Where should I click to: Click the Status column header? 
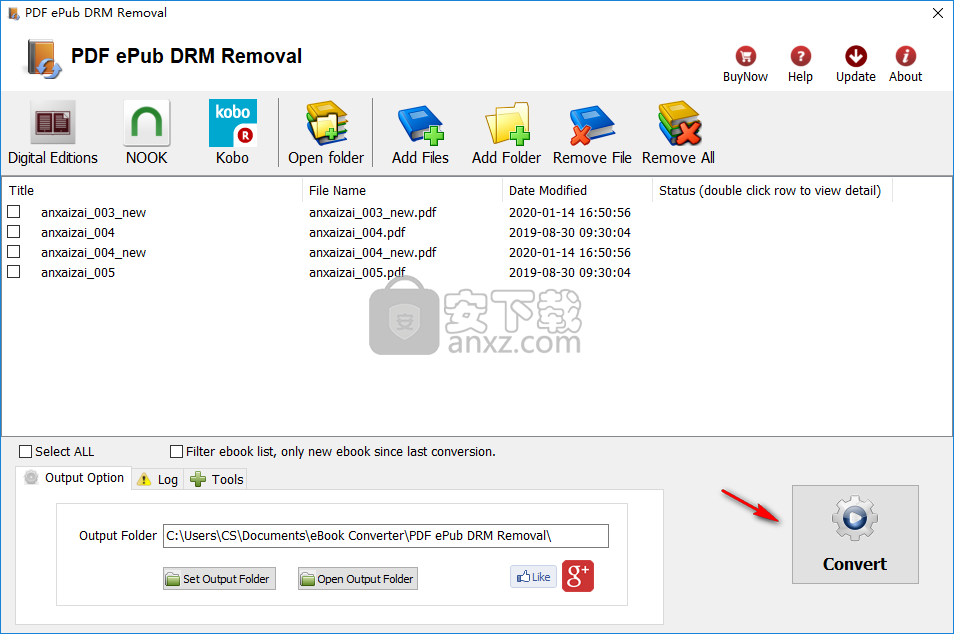(771, 190)
